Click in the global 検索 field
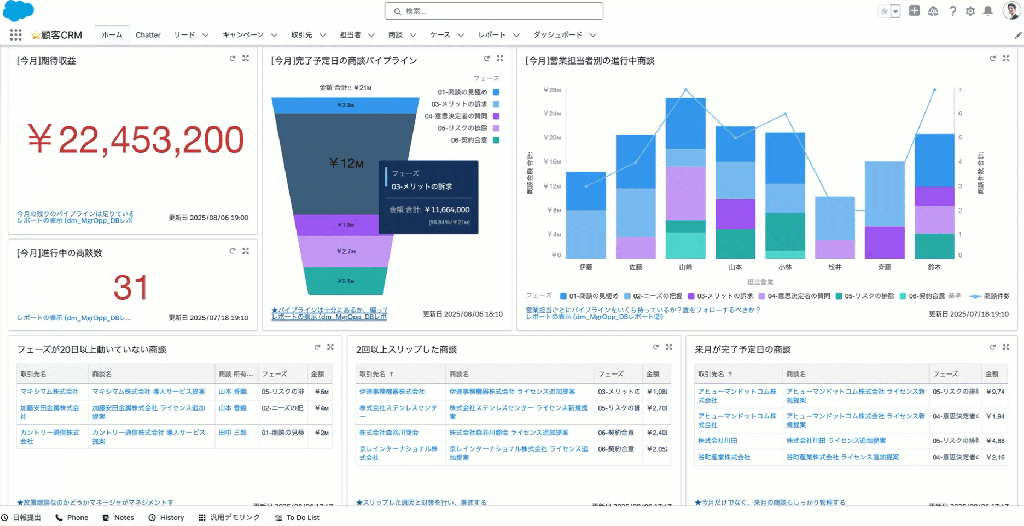The height and width of the screenshot is (526, 1024). [494, 11]
